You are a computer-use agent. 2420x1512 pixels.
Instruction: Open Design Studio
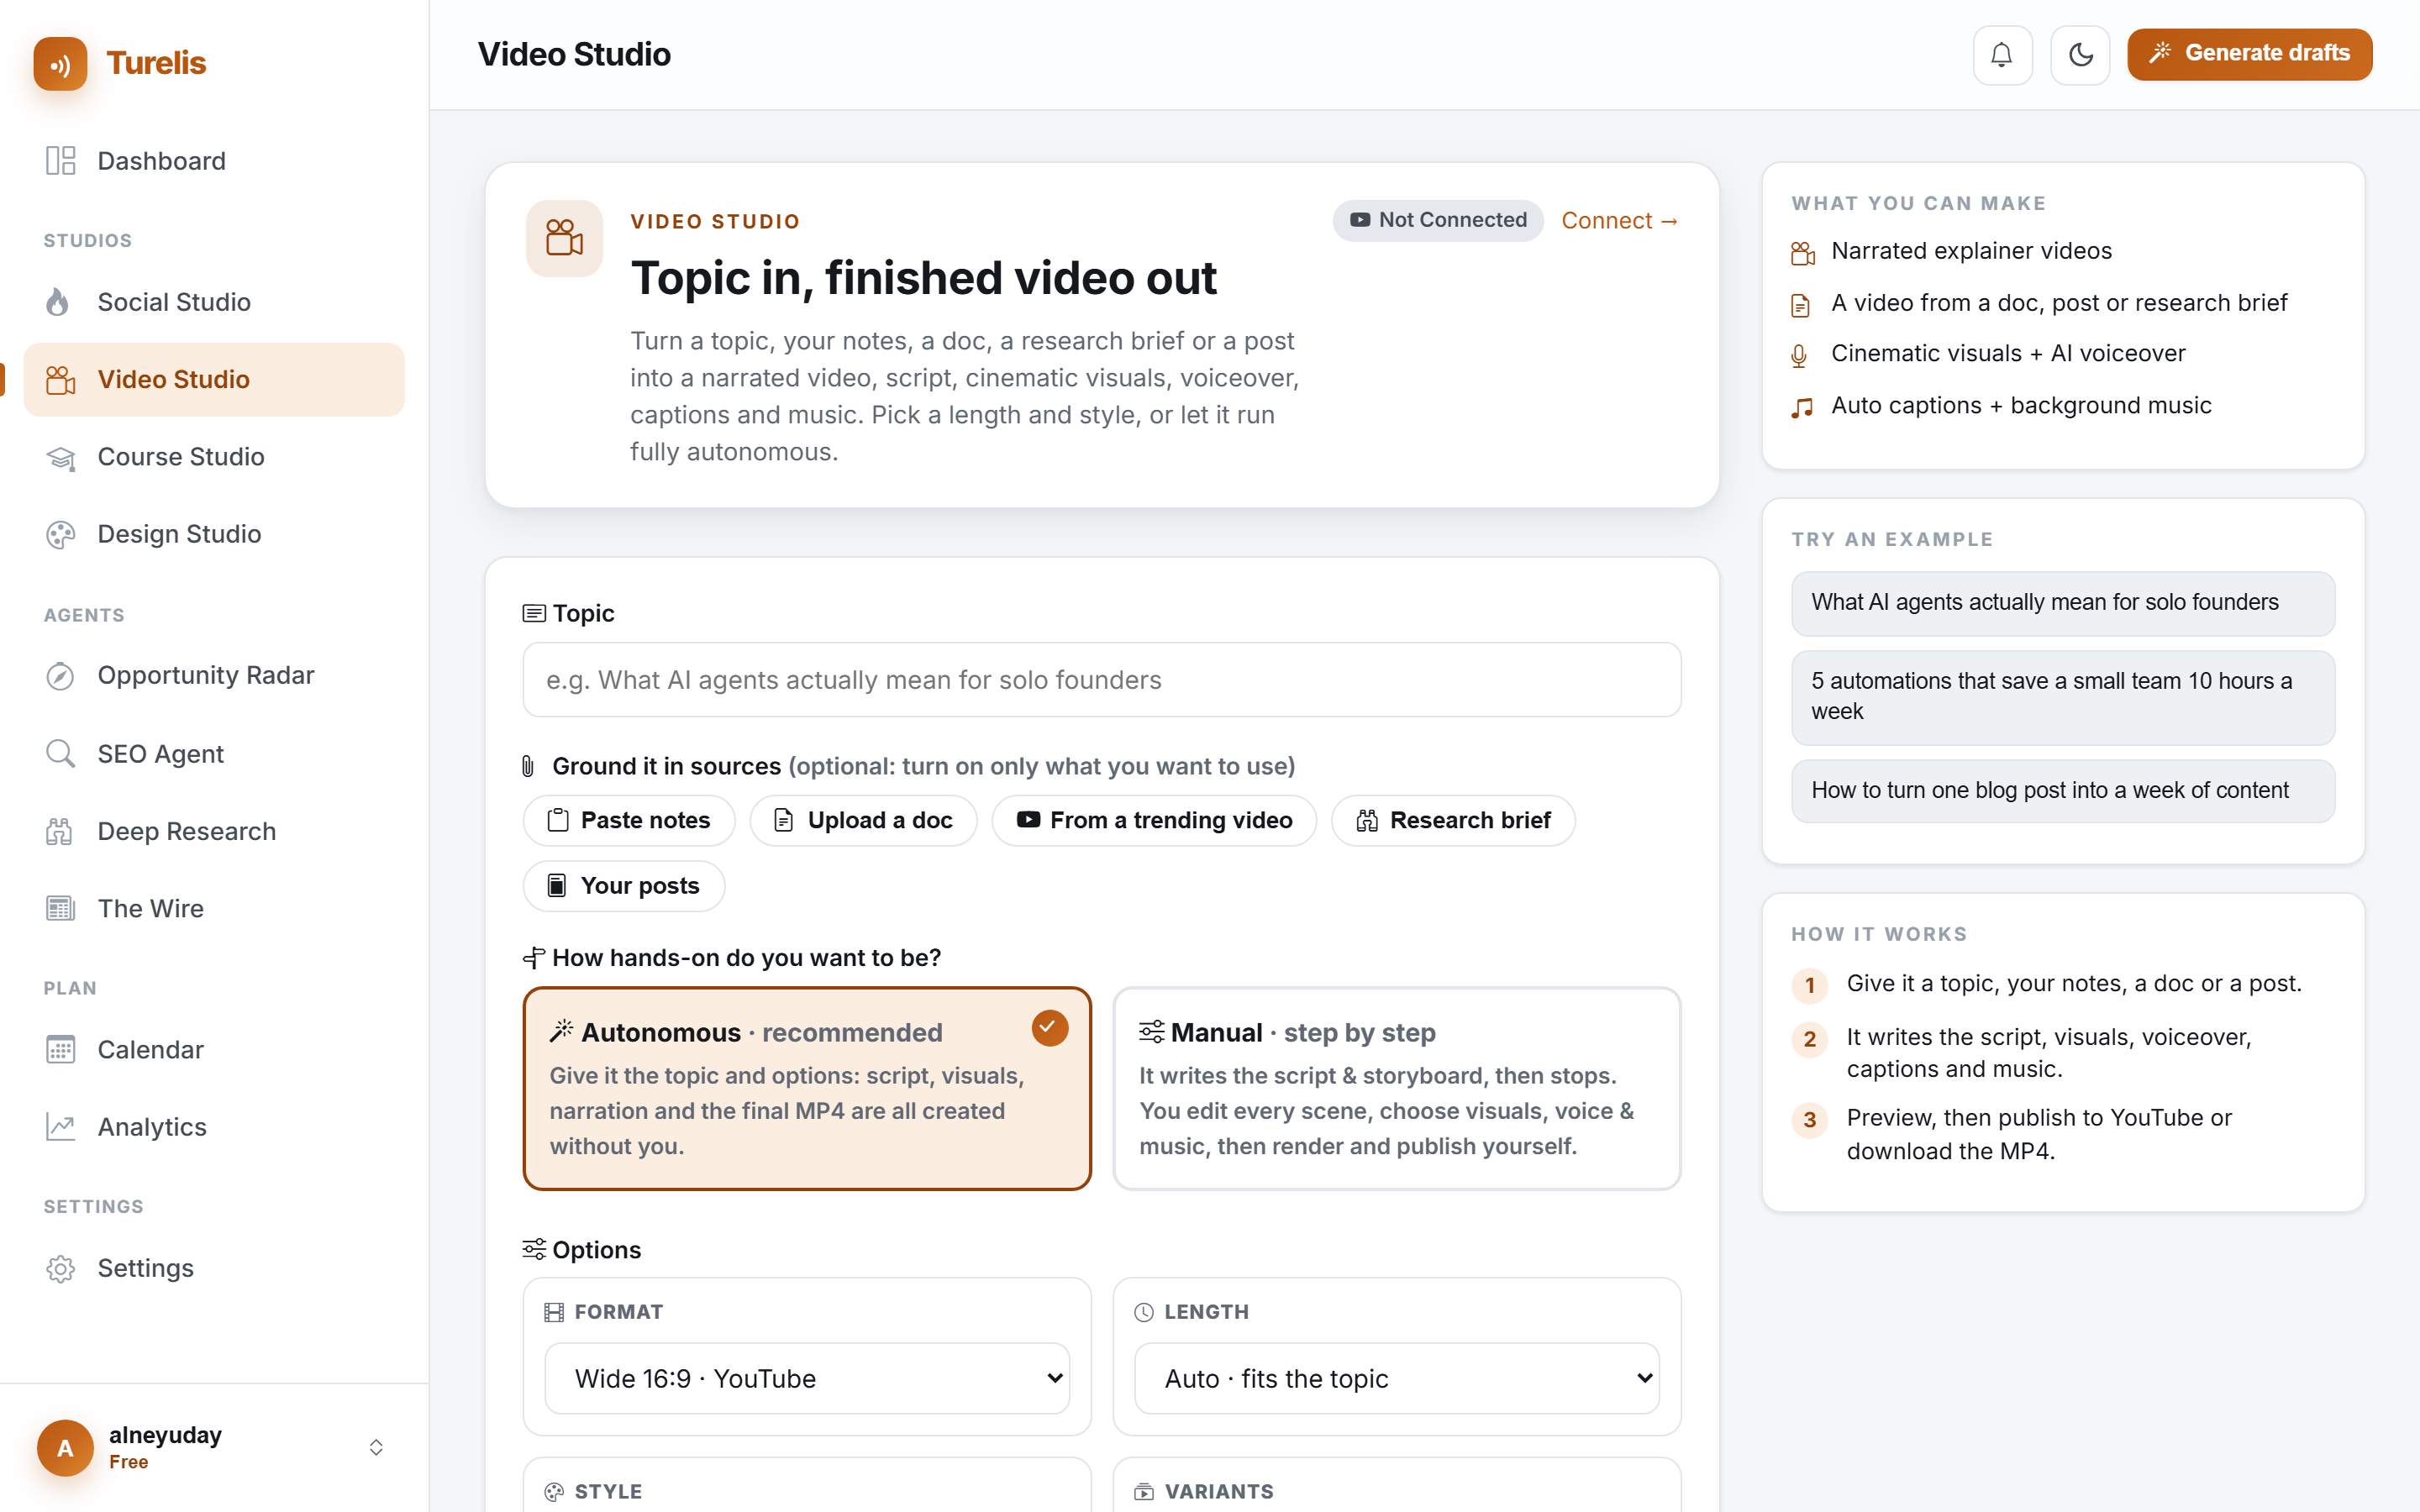pos(214,534)
